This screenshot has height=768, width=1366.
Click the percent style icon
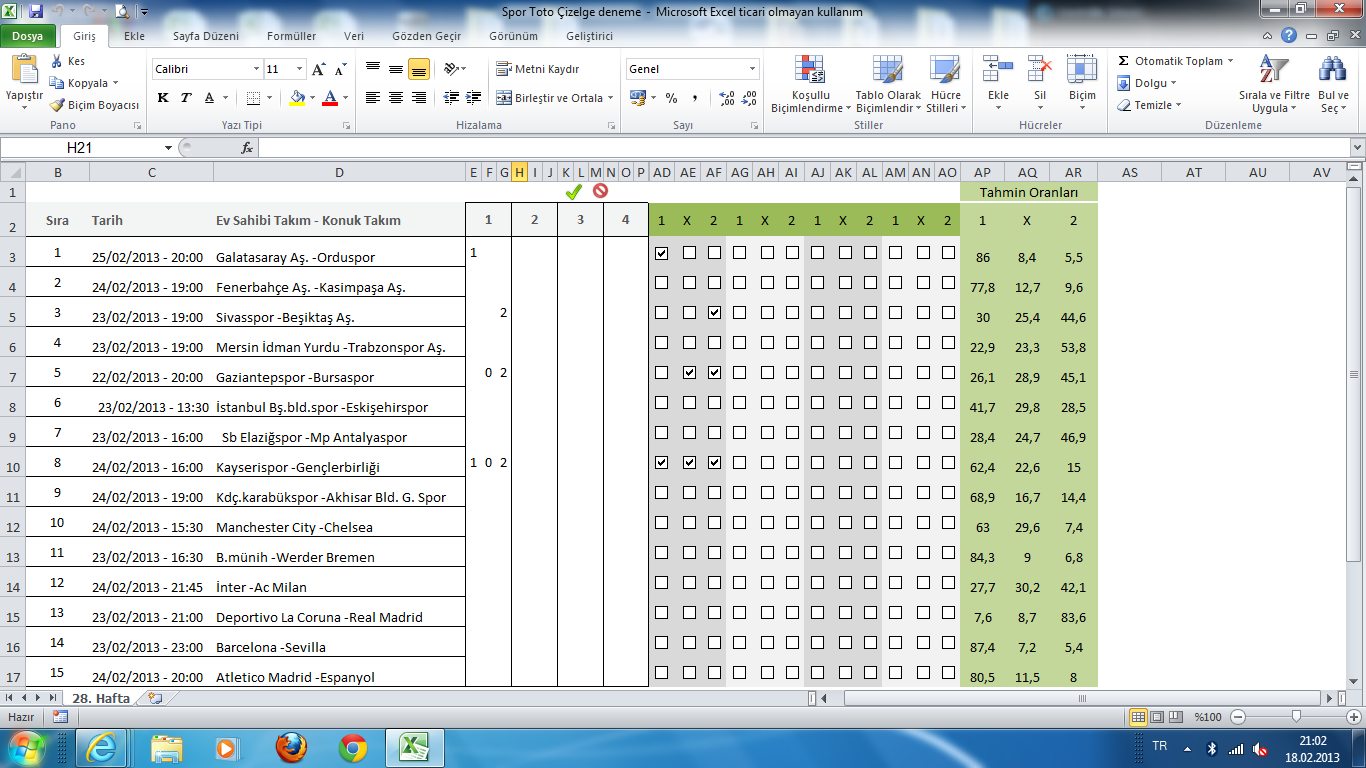point(671,98)
